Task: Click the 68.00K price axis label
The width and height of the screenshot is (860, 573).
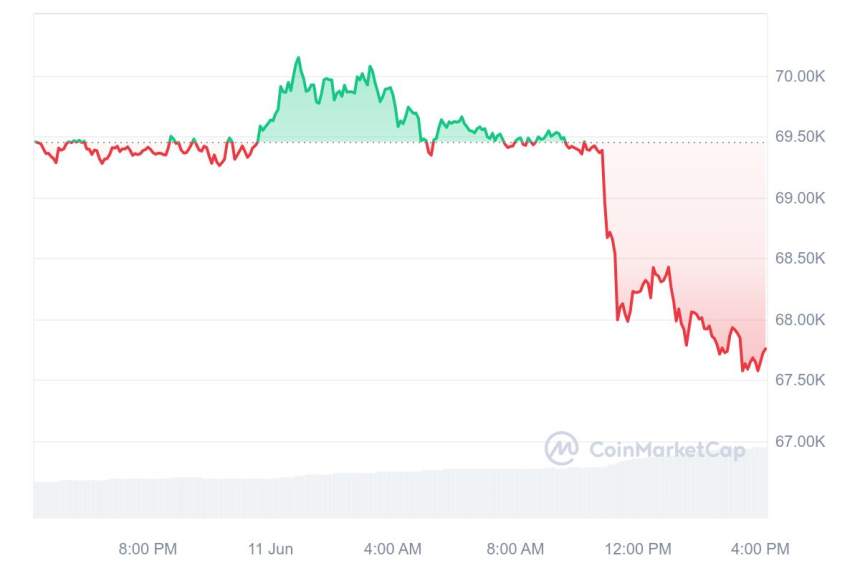Action: click(798, 320)
